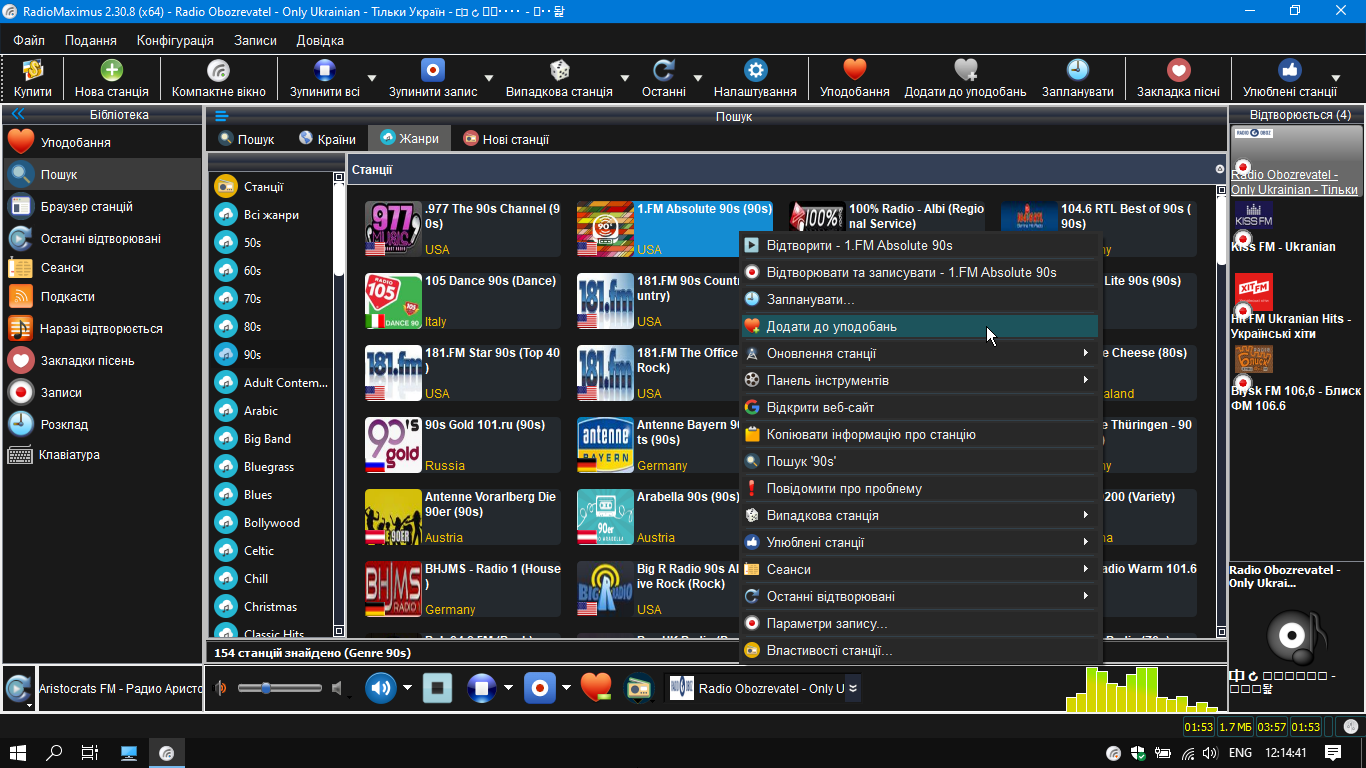The image size is (1366, 768).
Task: Select the 80s genre
Action: (270, 326)
